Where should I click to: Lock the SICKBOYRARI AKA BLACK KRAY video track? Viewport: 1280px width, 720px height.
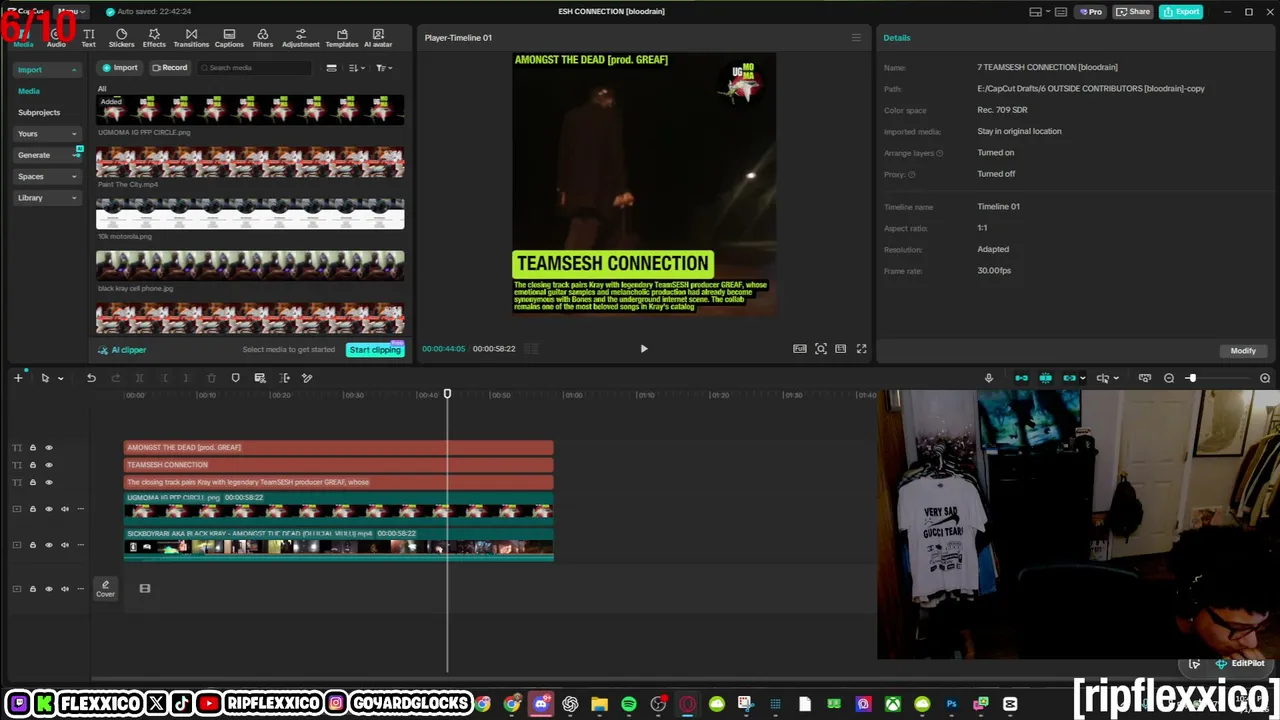[32, 545]
